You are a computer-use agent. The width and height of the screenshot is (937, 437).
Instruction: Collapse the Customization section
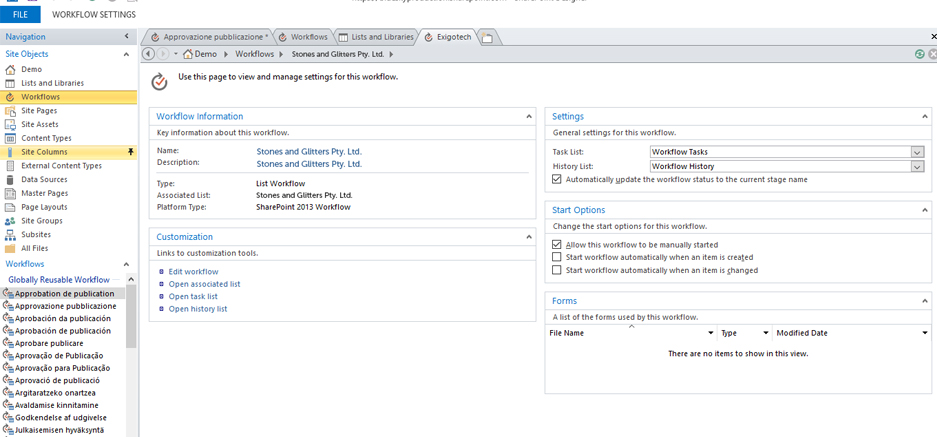[528, 237]
